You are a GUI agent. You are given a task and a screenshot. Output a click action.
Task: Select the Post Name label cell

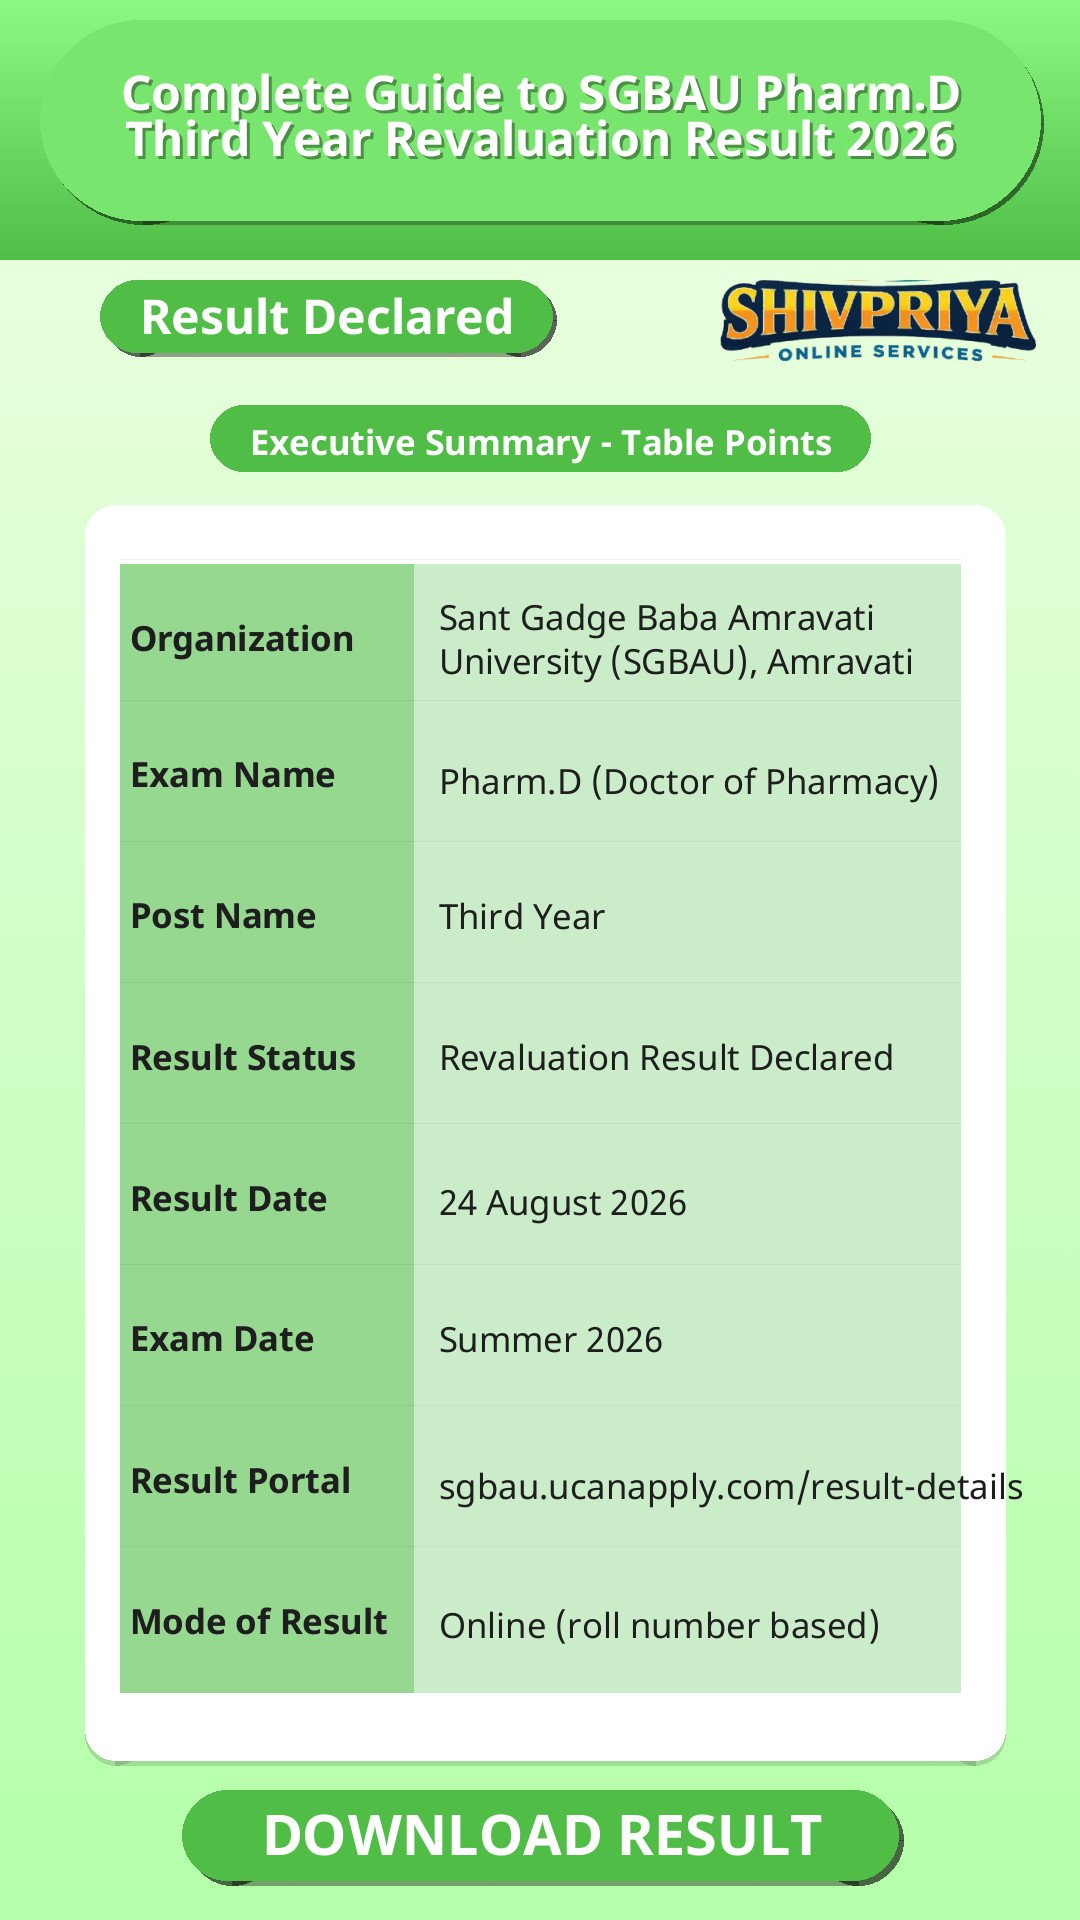click(x=266, y=913)
